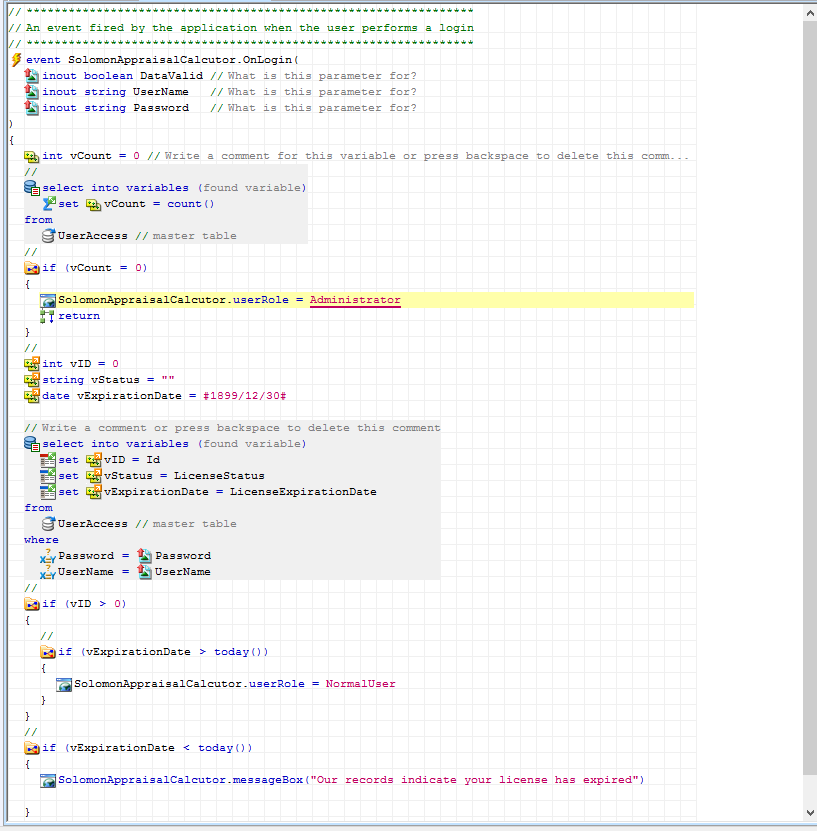Click the database icon of second select statement

coord(32,444)
